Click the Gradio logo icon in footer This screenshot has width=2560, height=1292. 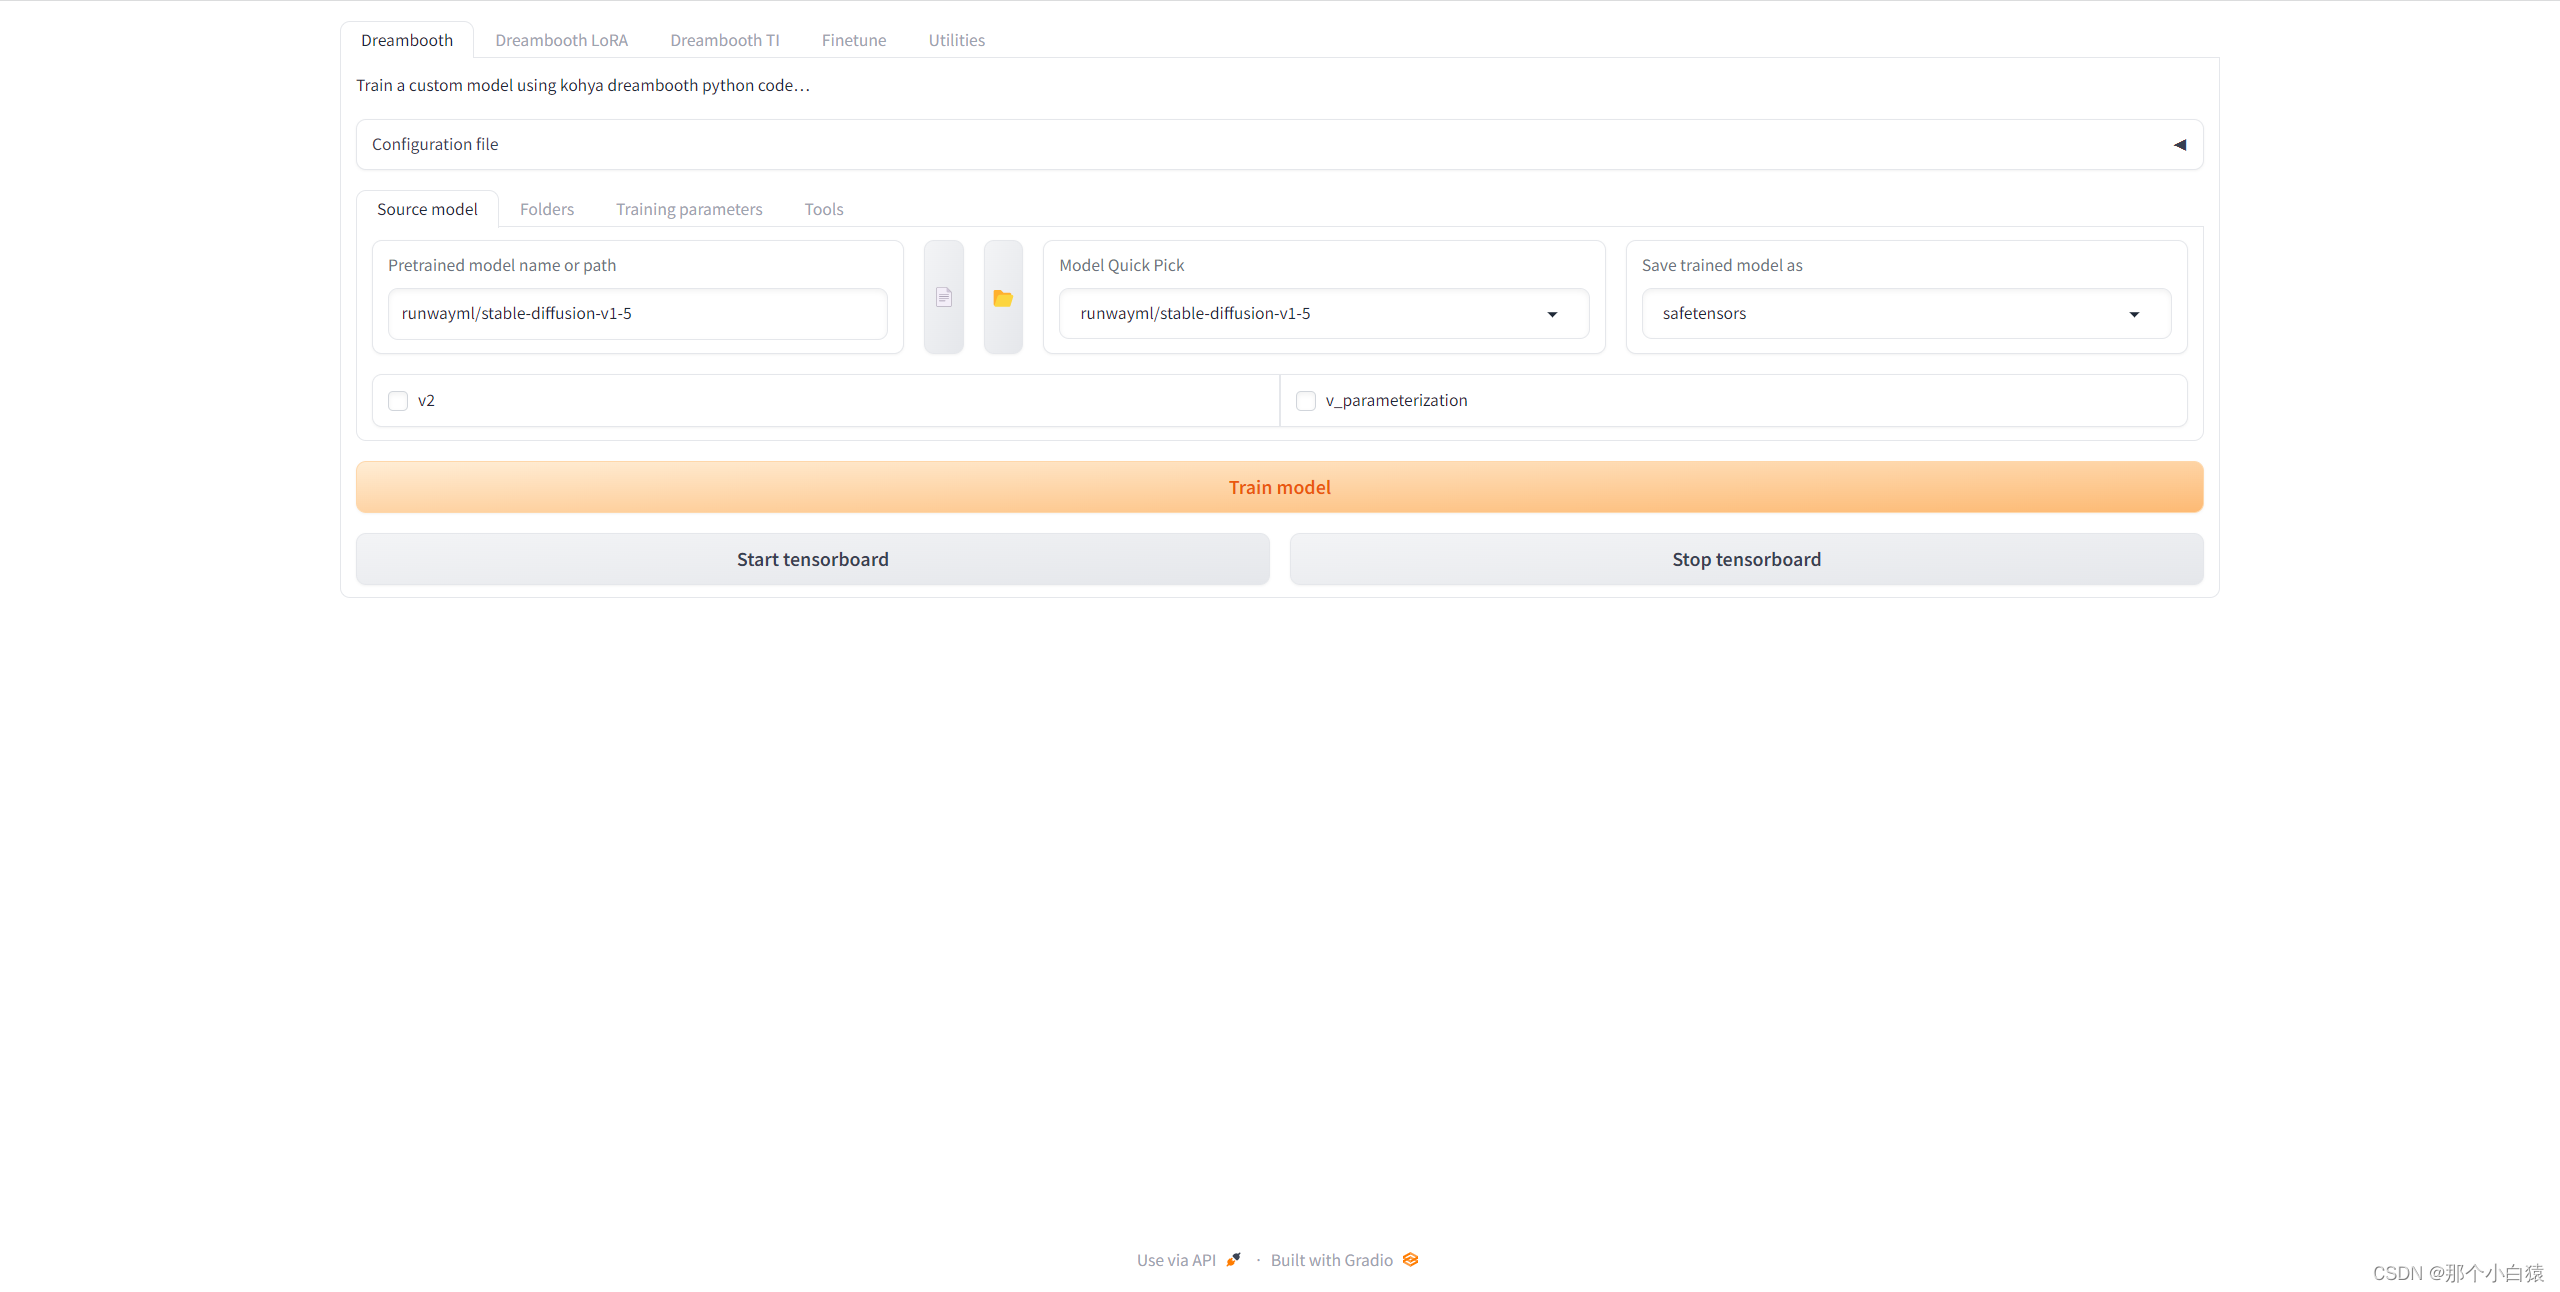(1410, 1260)
